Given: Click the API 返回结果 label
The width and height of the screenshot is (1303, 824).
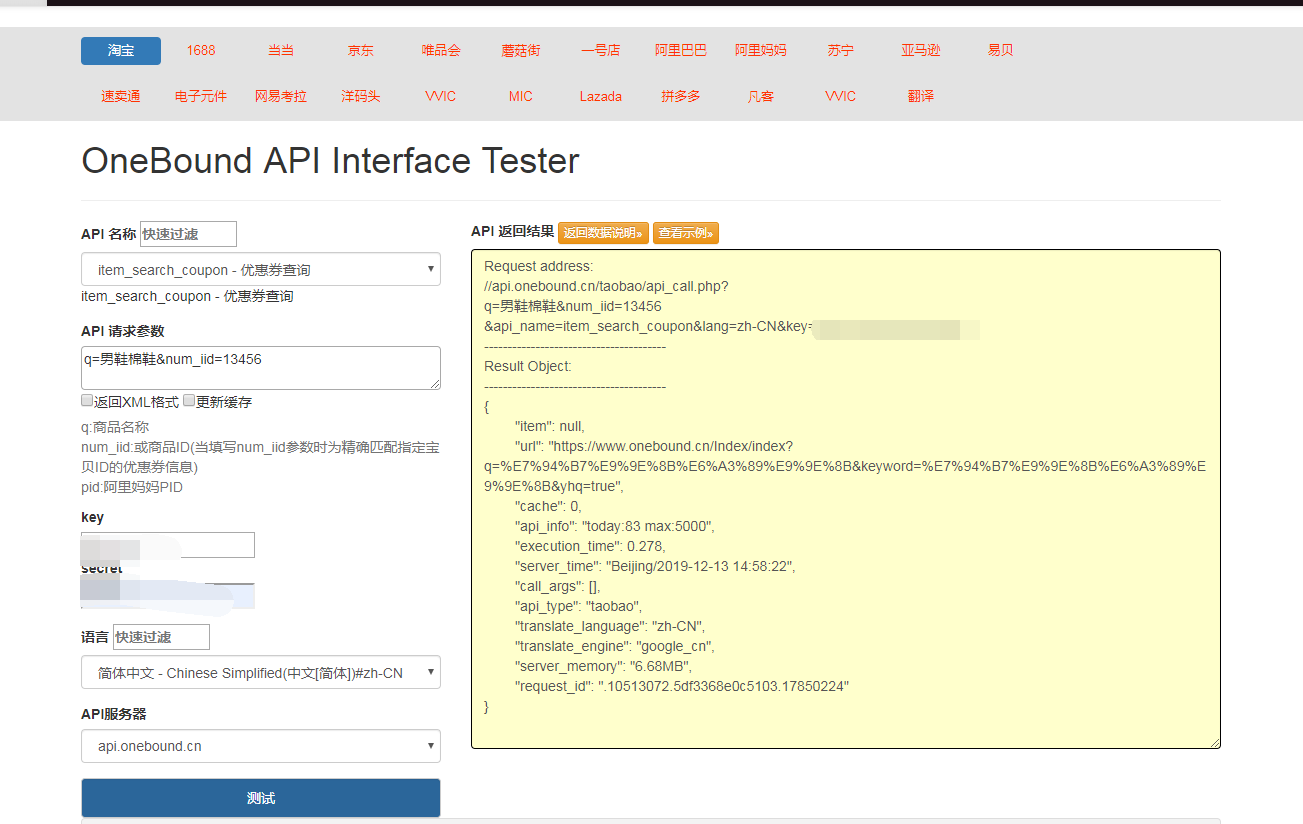Looking at the screenshot, I should (x=512, y=231).
